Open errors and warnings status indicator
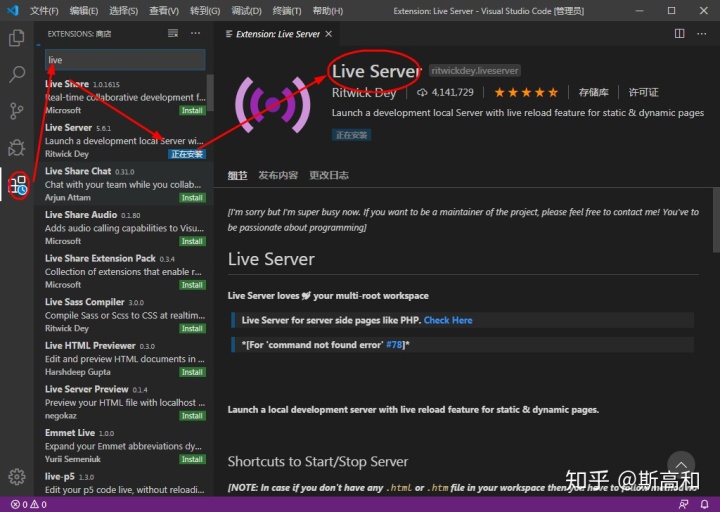This screenshot has height=512, width=720. pos(28,504)
